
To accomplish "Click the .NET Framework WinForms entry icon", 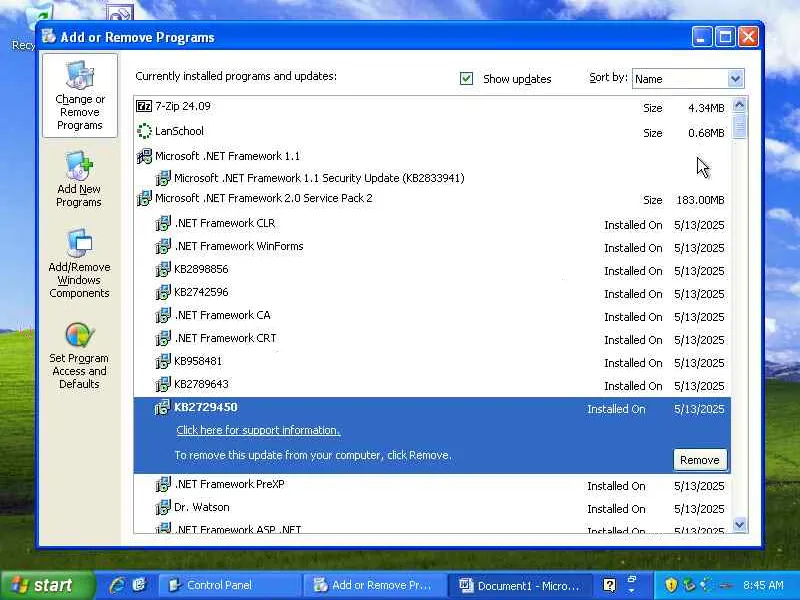I will [x=163, y=246].
